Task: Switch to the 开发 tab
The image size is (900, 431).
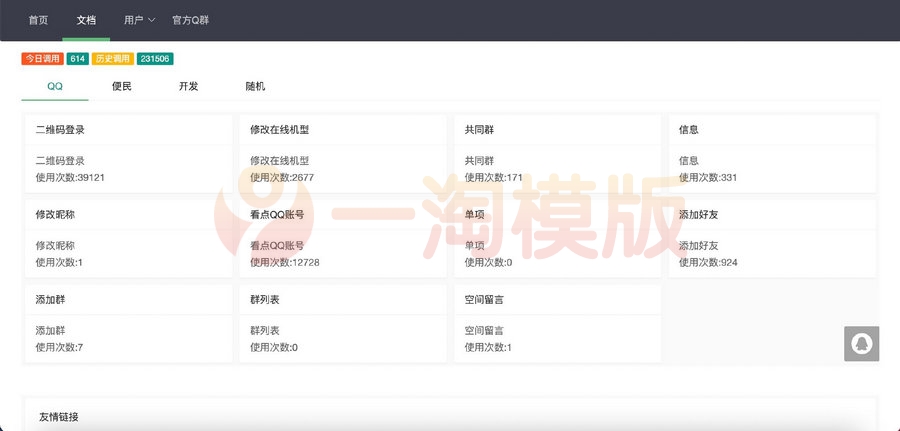Action: click(188, 86)
